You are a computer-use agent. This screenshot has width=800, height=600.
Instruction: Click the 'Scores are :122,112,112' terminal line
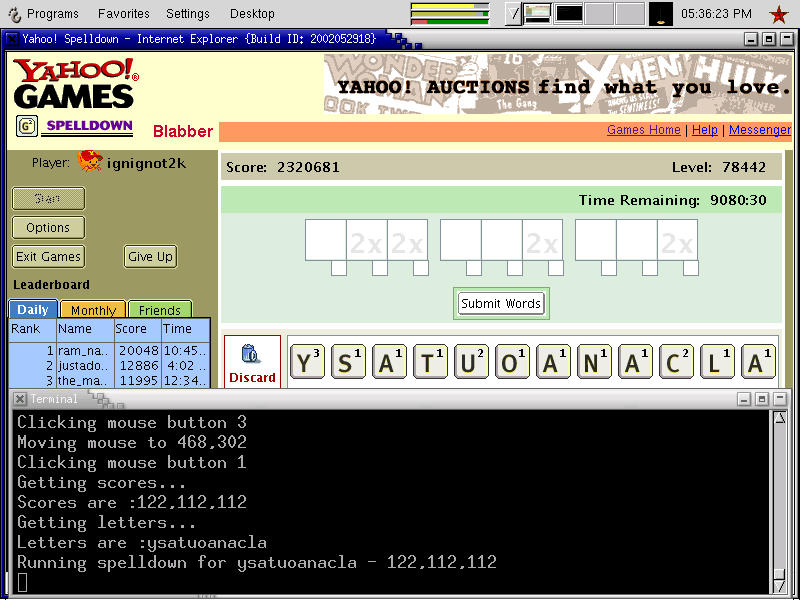132,503
